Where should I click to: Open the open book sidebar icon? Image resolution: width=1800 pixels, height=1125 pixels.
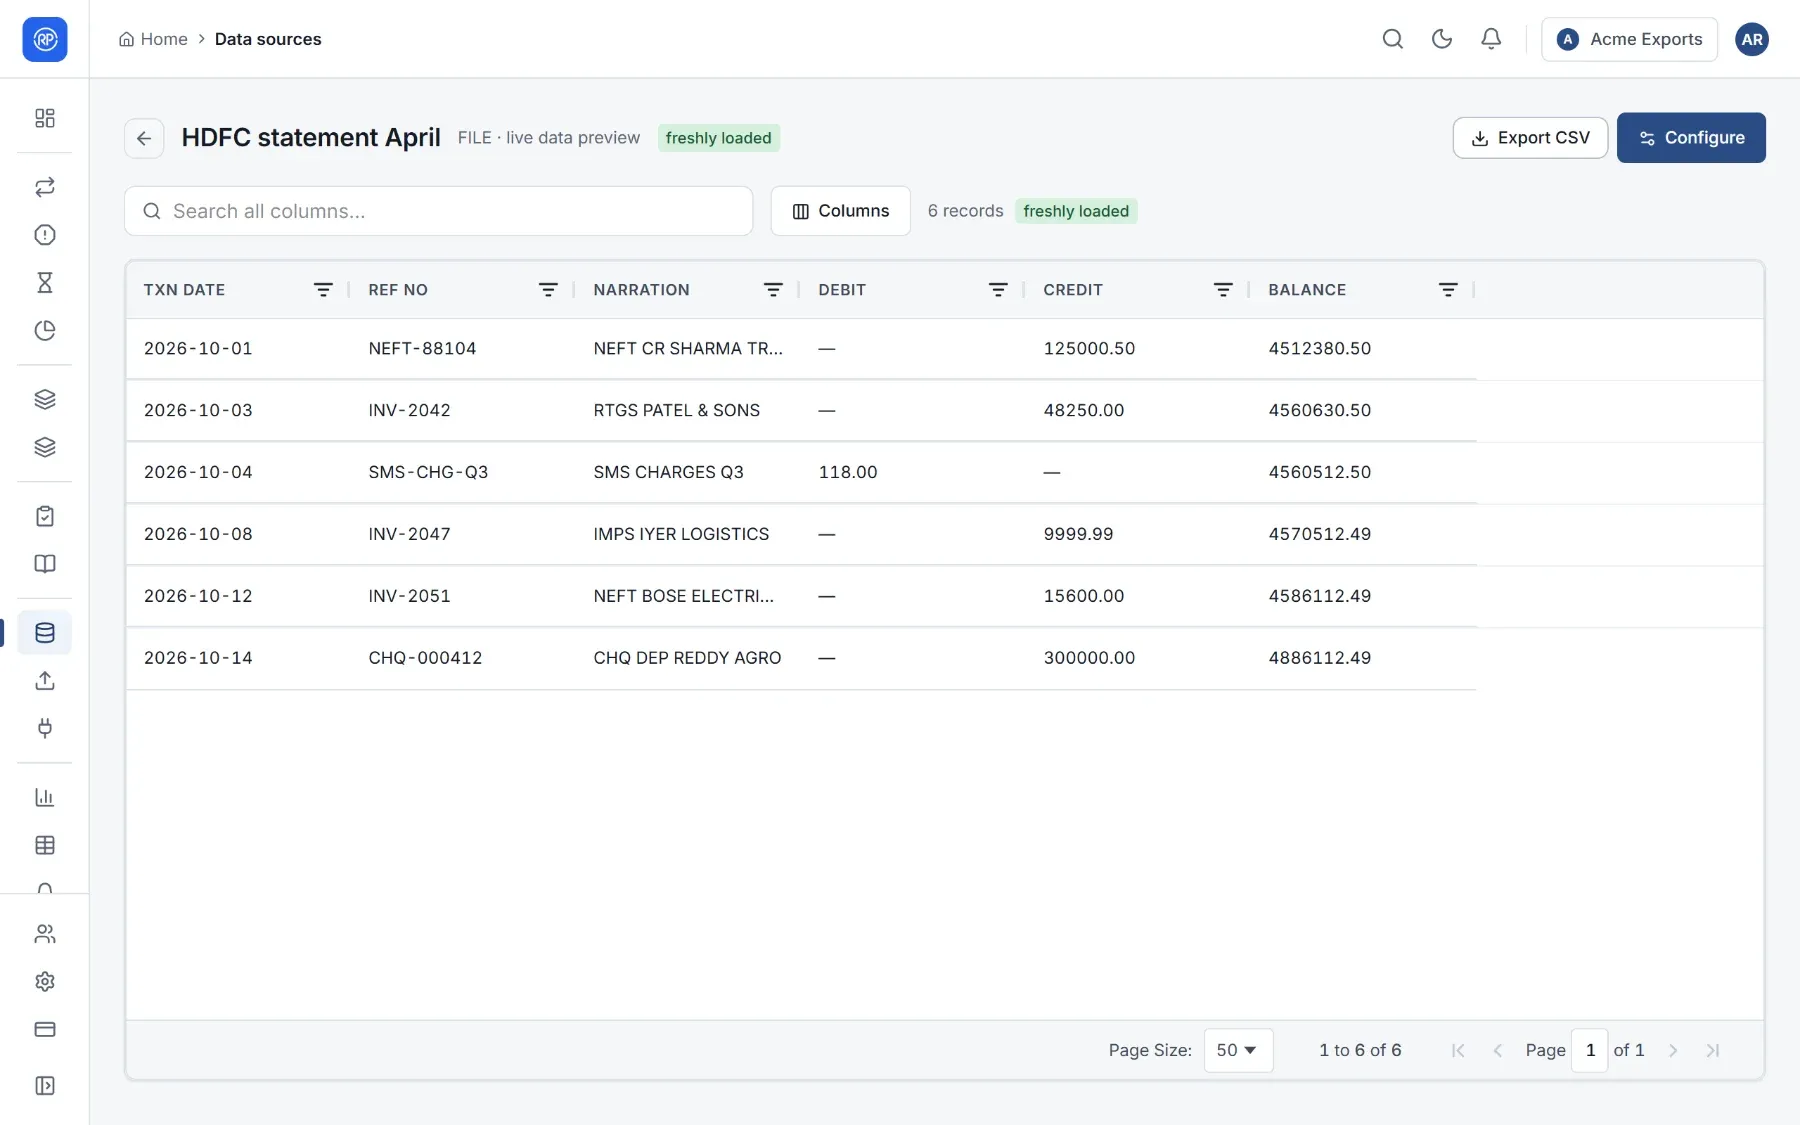45,564
